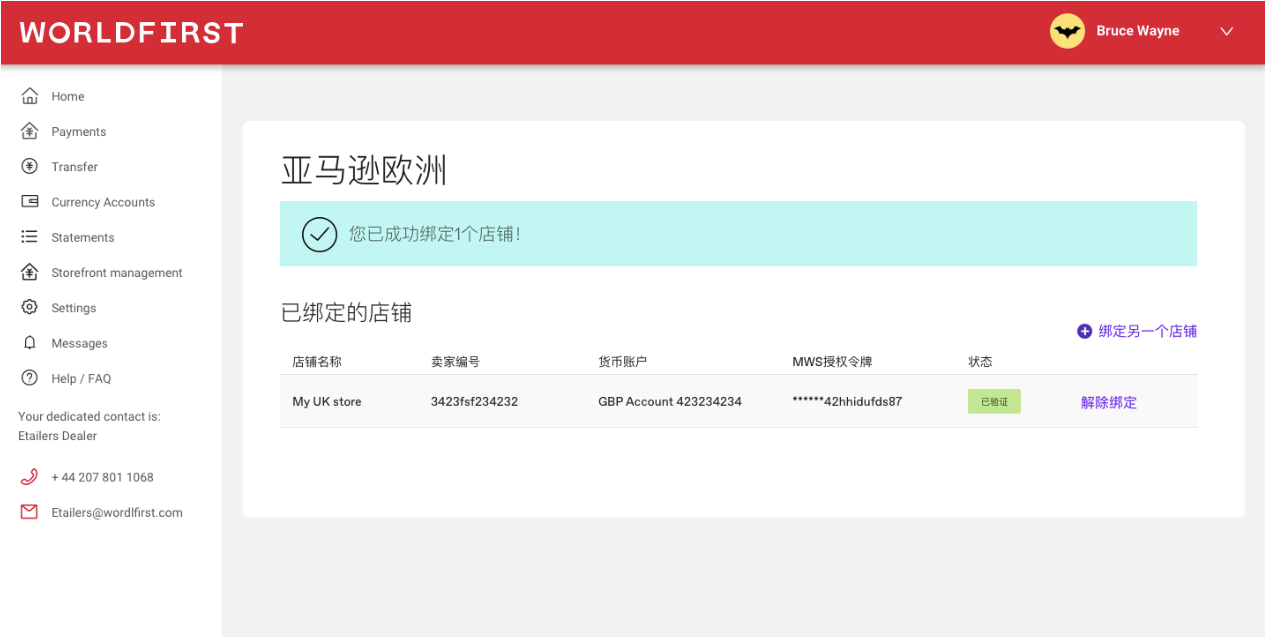Click 'Your dedicated contact is:' text
1265x637 pixels.
pos(89,416)
